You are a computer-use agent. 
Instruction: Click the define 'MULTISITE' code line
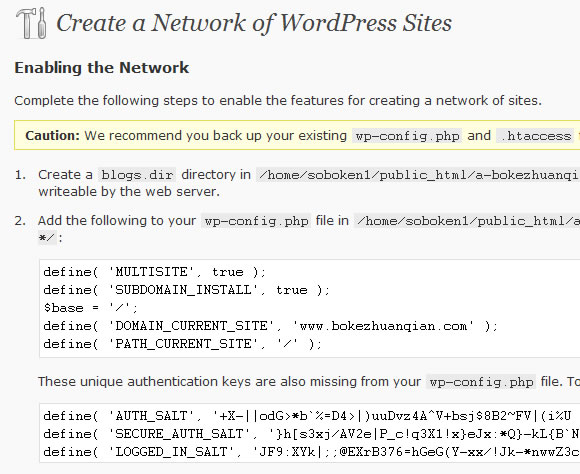pos(155,272)
